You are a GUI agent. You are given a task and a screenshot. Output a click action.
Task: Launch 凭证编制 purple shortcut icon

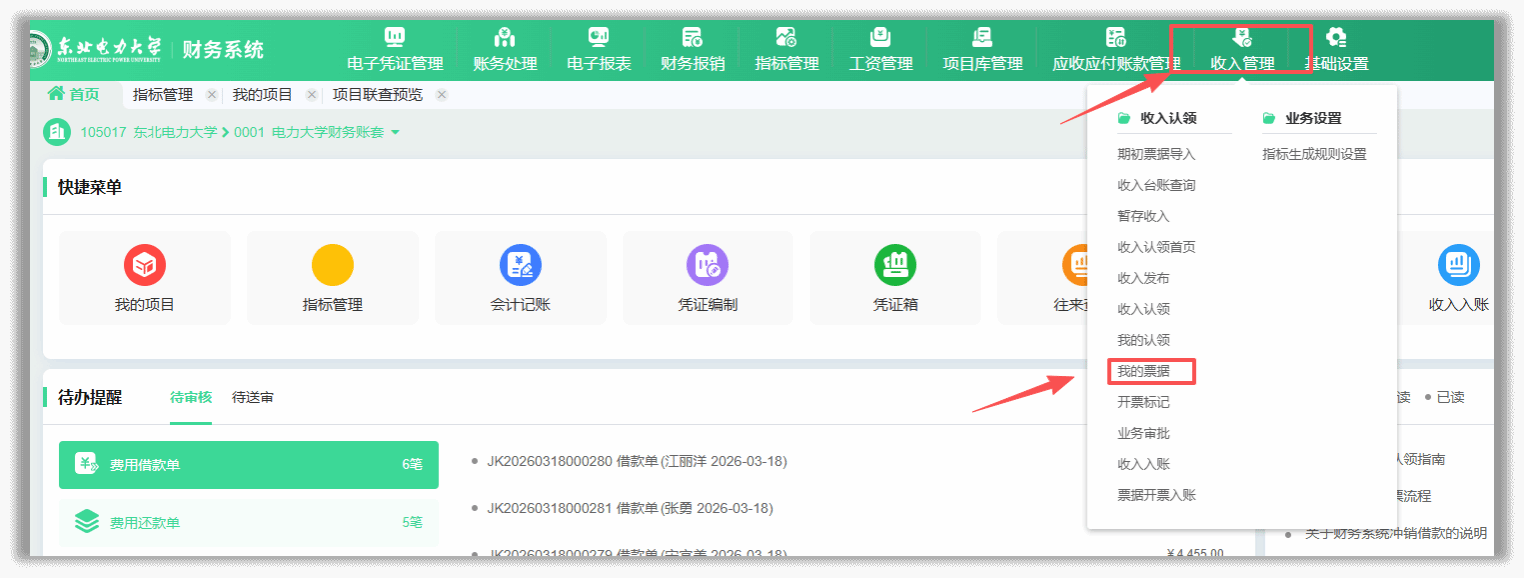click(707, 265)
